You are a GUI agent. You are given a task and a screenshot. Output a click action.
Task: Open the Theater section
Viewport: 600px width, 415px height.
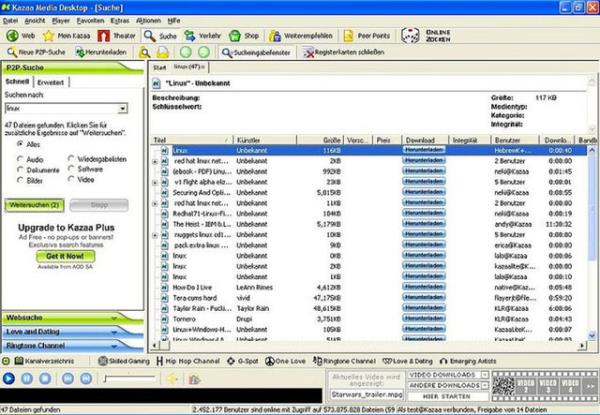116,36
